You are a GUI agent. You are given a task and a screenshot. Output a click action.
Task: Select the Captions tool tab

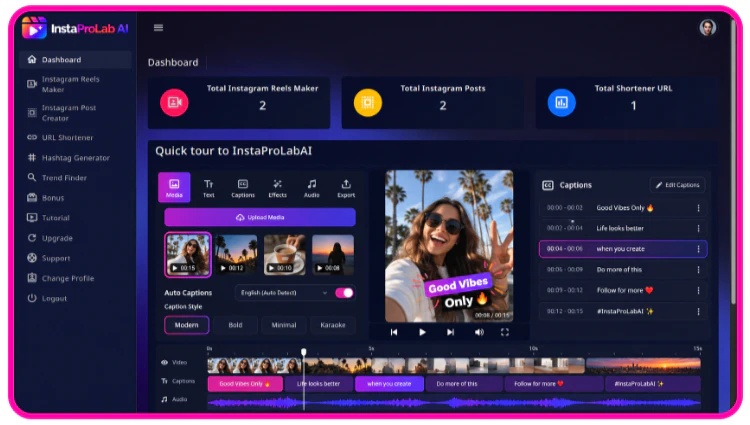(x=243, y=188)
